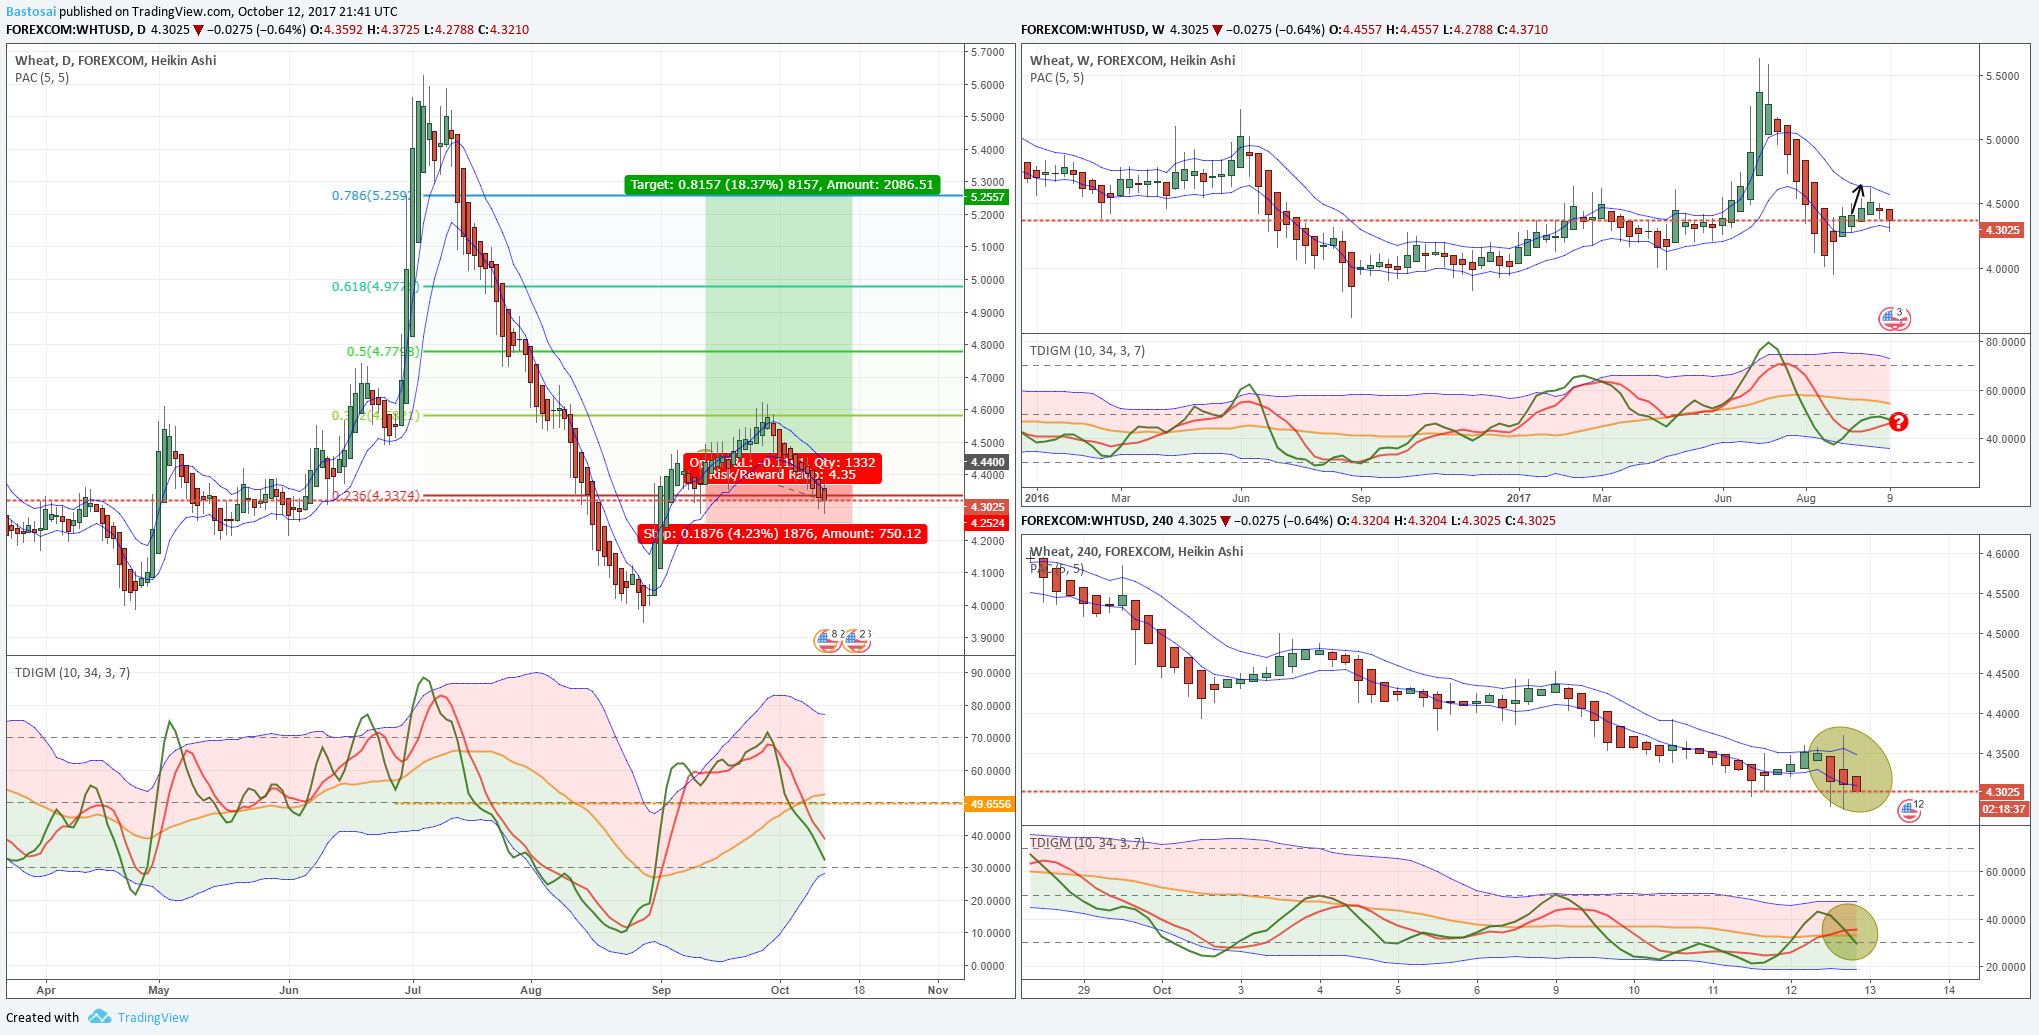Click the daily TDIGM (10, 34, 3, 7) indicator label
The image size is (2039, 1035).
72,672
